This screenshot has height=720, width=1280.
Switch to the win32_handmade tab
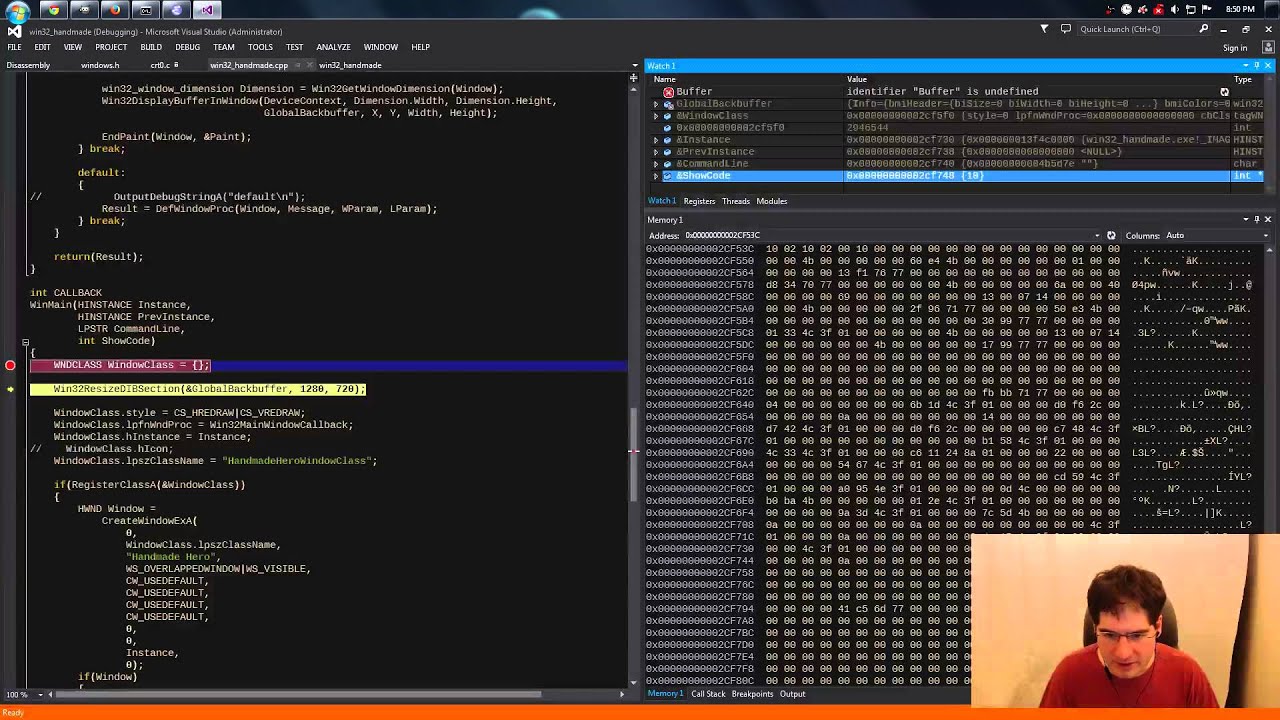point(350,66)
